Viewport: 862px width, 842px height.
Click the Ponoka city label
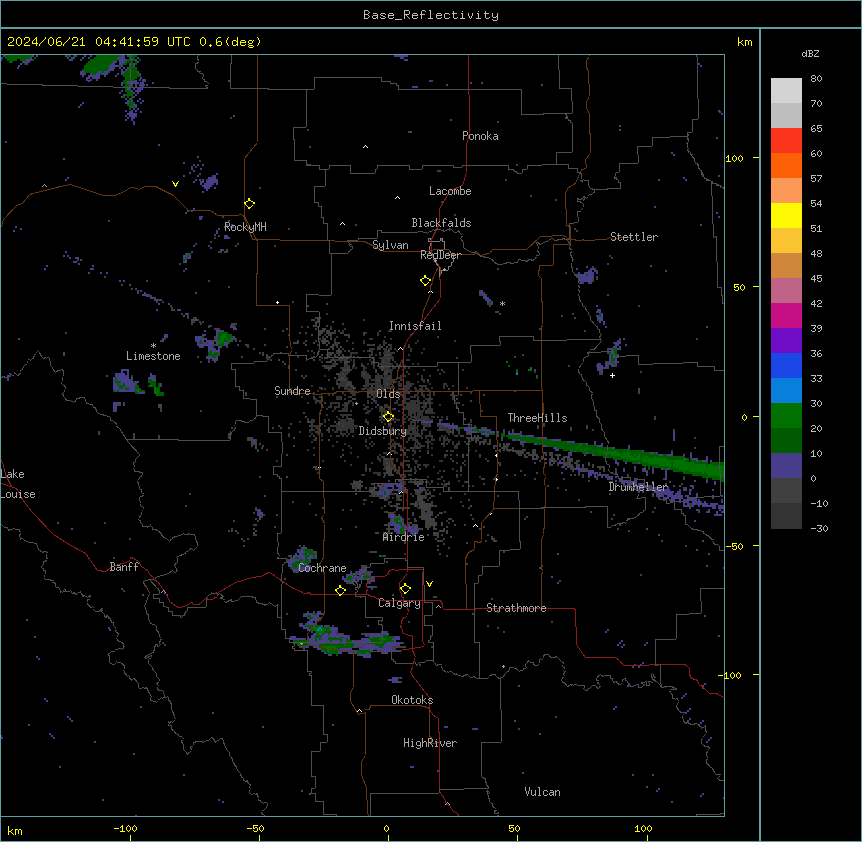(x=480, y=136)
